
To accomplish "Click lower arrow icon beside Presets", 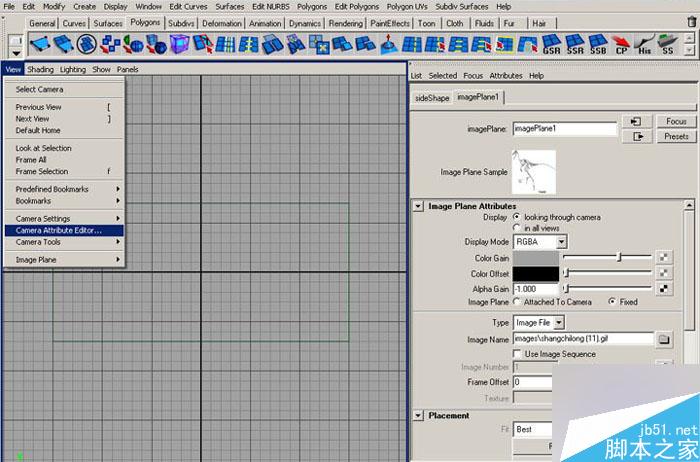I will [x=637, y=136].
